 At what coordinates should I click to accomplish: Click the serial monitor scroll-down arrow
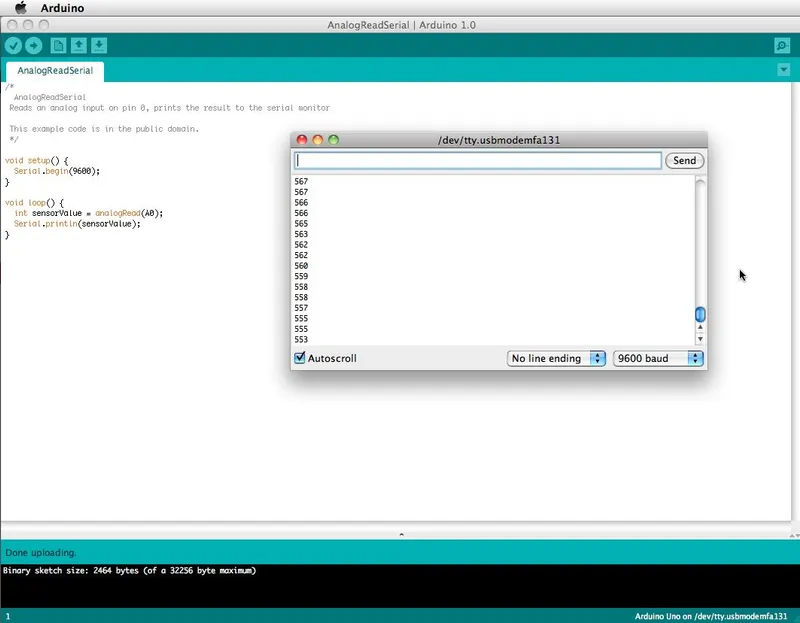[x=700, y=338]
